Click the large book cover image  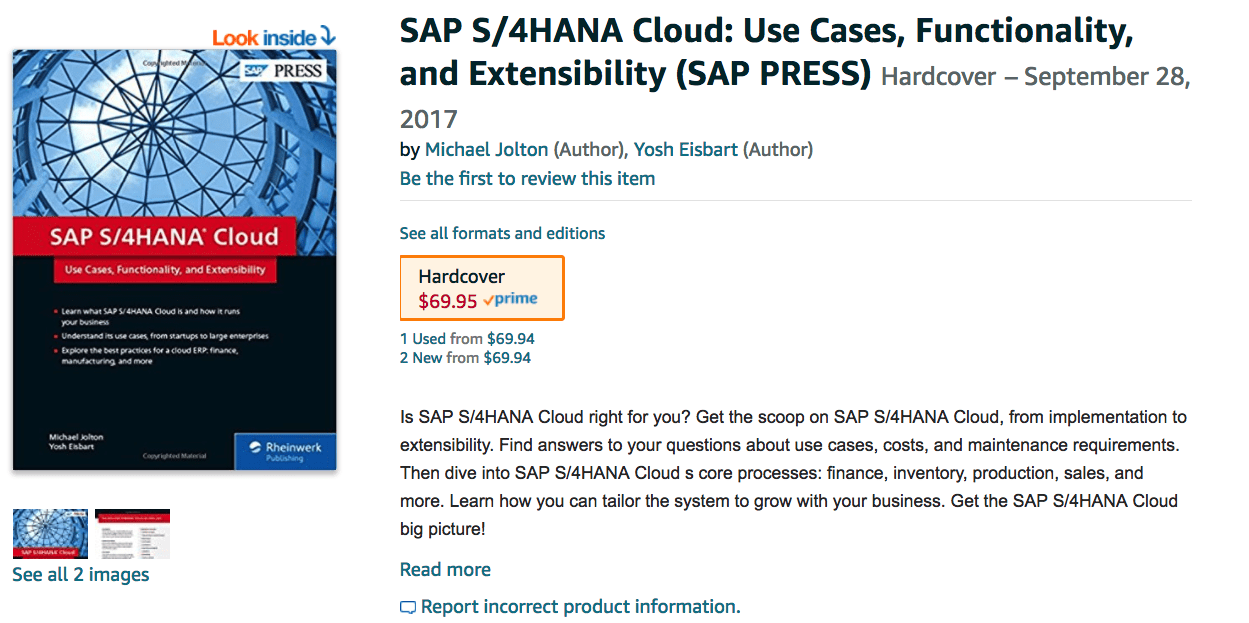click(175, 260)
